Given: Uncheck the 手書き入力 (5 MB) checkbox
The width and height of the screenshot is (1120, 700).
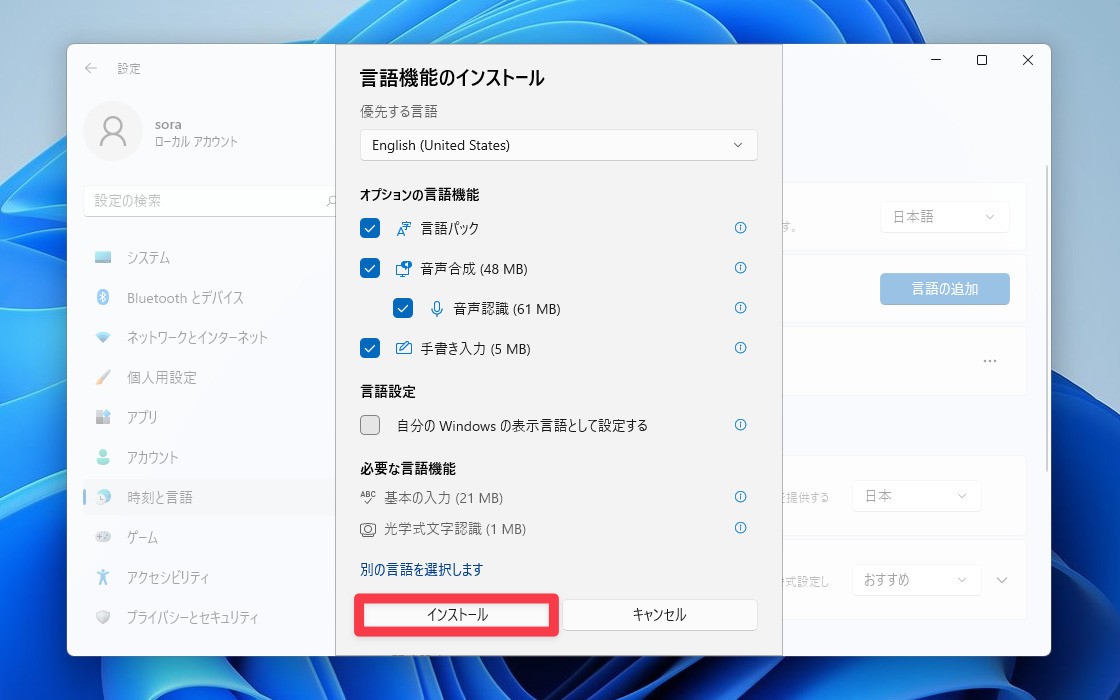Looking at the screenshot, I should 370,349.
